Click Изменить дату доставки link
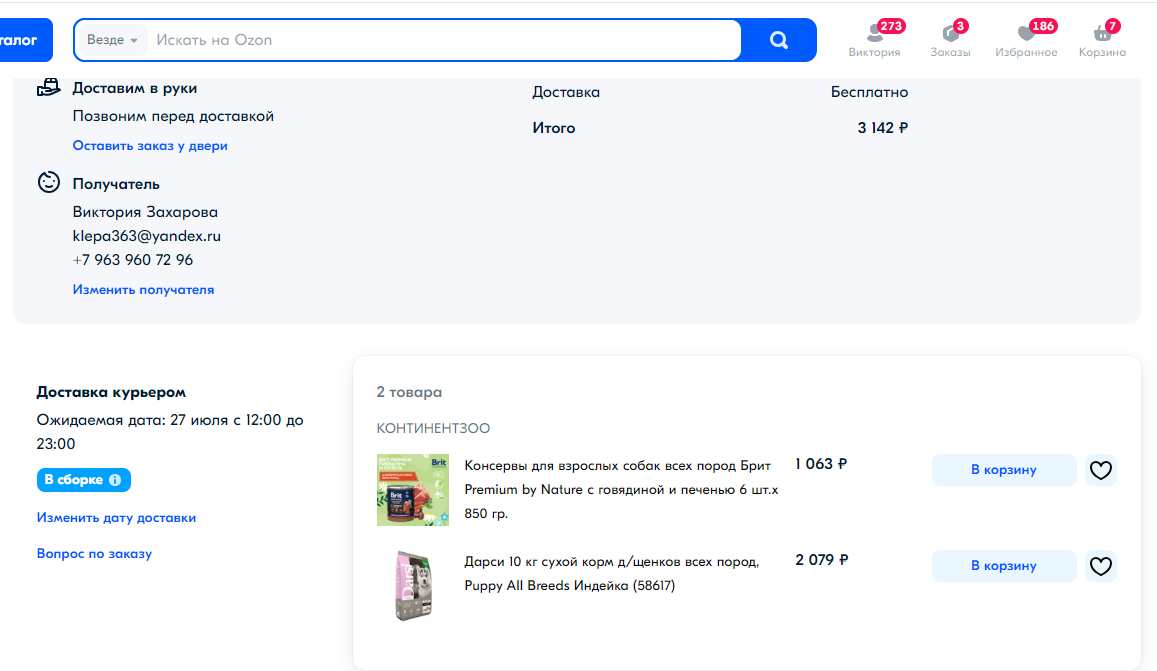Viewport: 1157px width, 671px height. pos(117,517)
